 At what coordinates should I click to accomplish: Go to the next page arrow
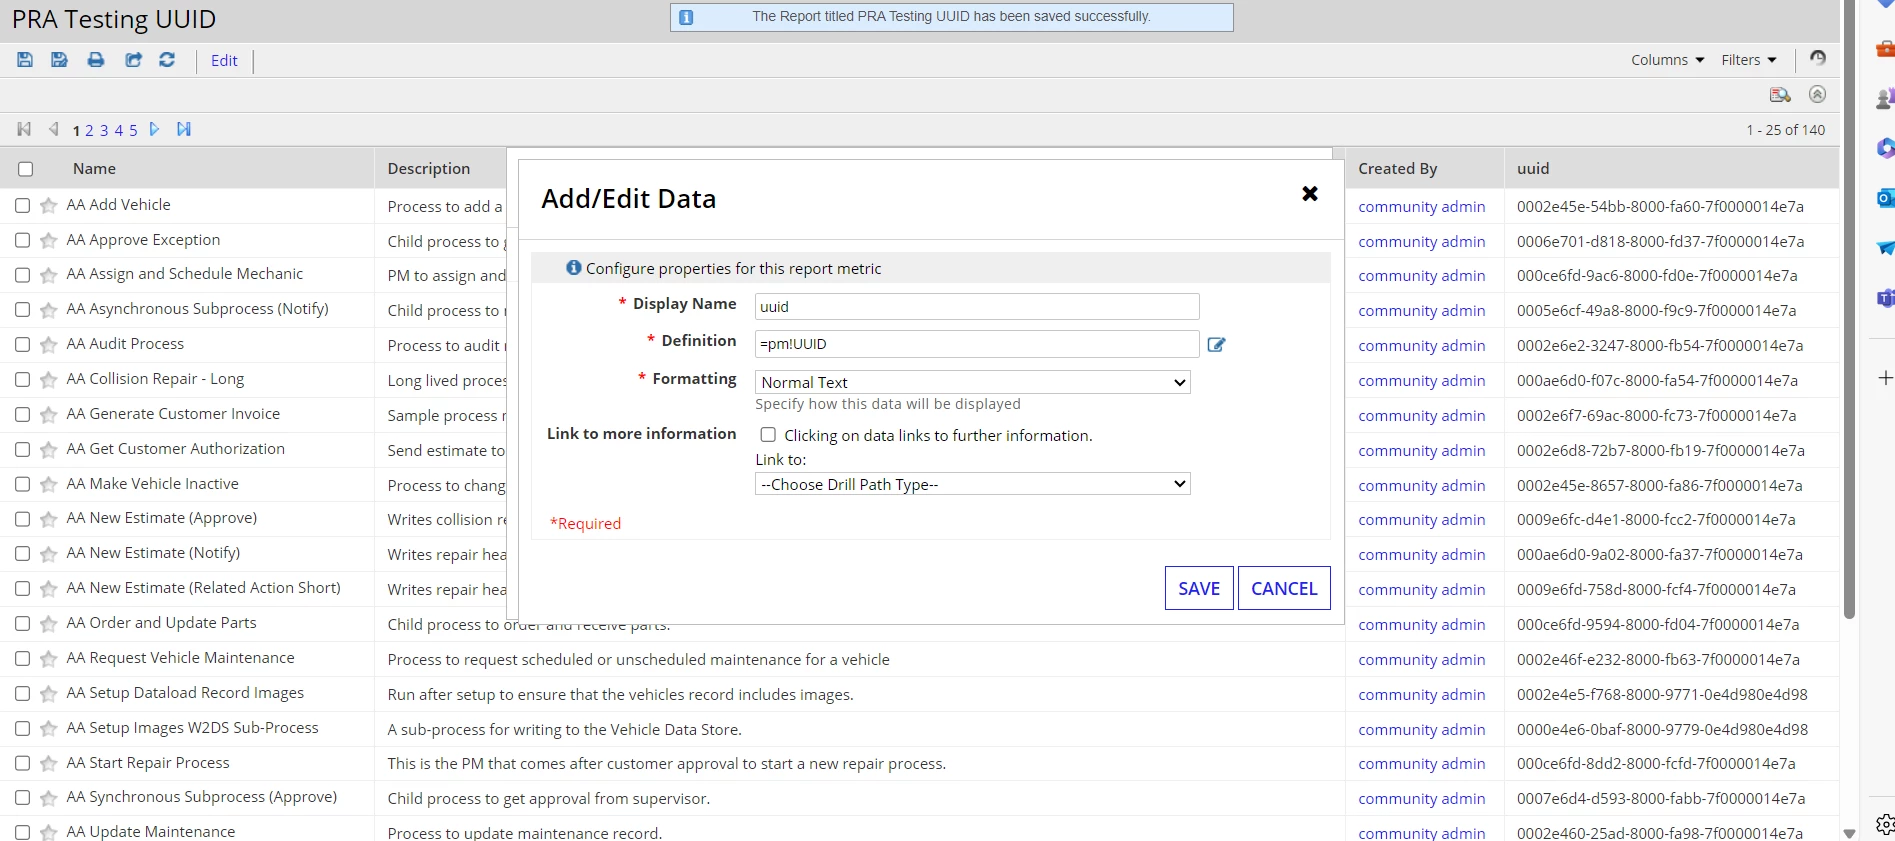tap(154, 129)
